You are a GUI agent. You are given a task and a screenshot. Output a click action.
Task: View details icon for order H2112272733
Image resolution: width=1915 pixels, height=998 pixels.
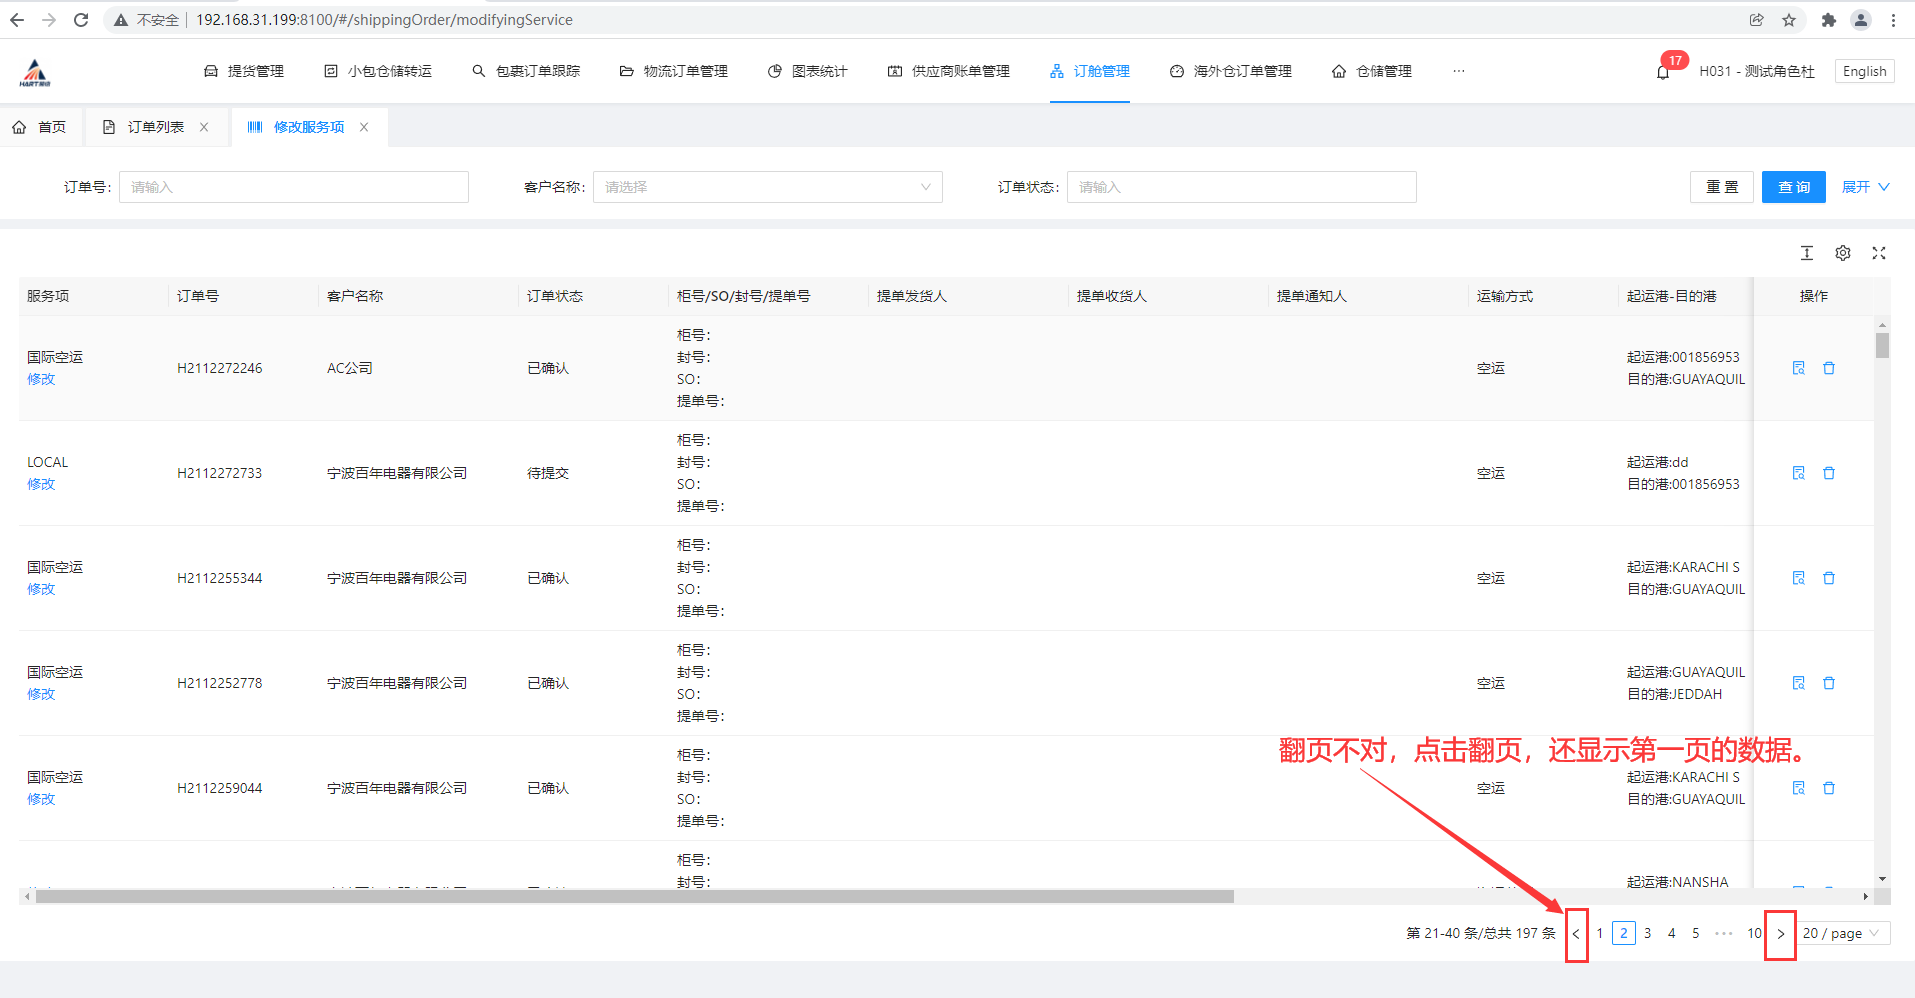point(1798,473)
